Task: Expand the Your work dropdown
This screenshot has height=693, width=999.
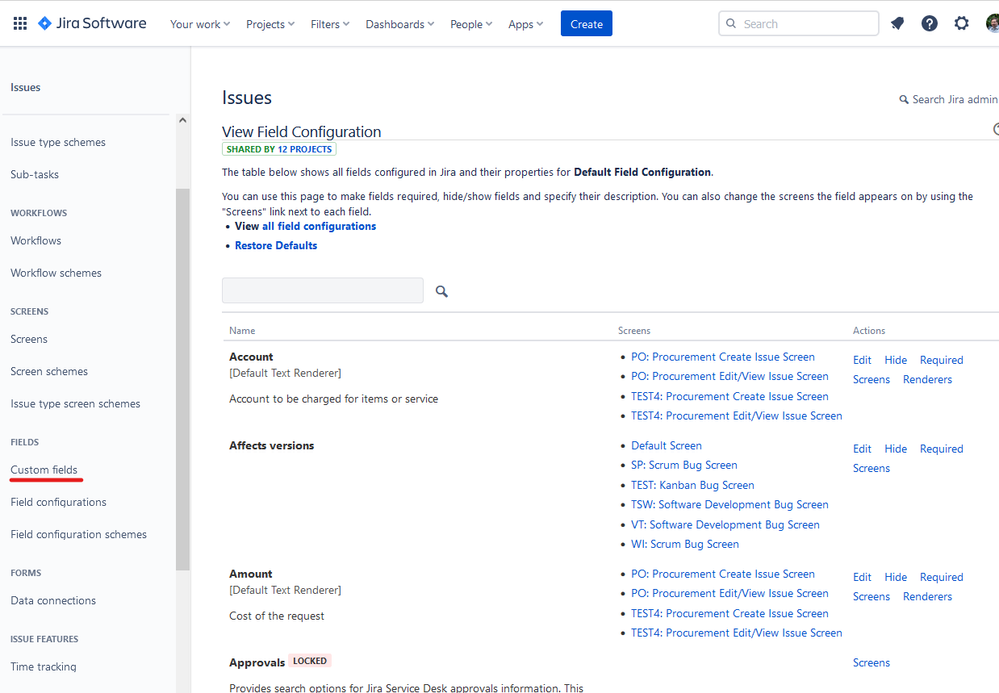Action: click(x=199, y=24)
